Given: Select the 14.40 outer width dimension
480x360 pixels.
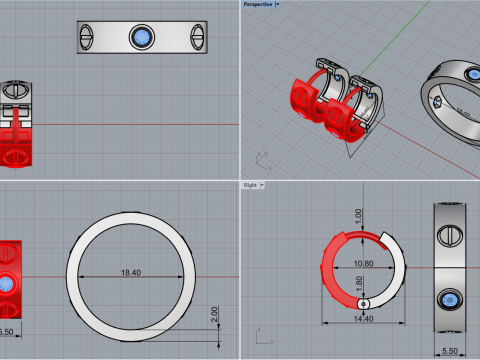Looking at the screenshot, I should pos(363,319).
